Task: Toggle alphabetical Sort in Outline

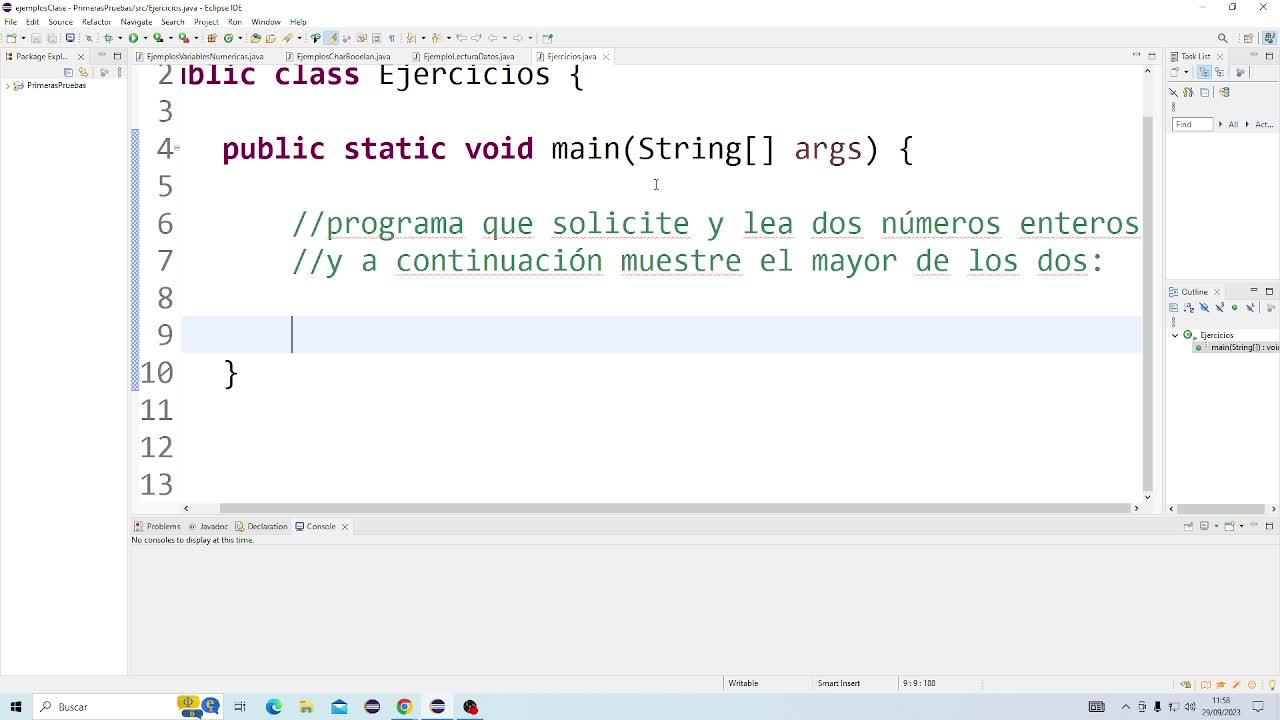Action: [x=1189, y=307]
